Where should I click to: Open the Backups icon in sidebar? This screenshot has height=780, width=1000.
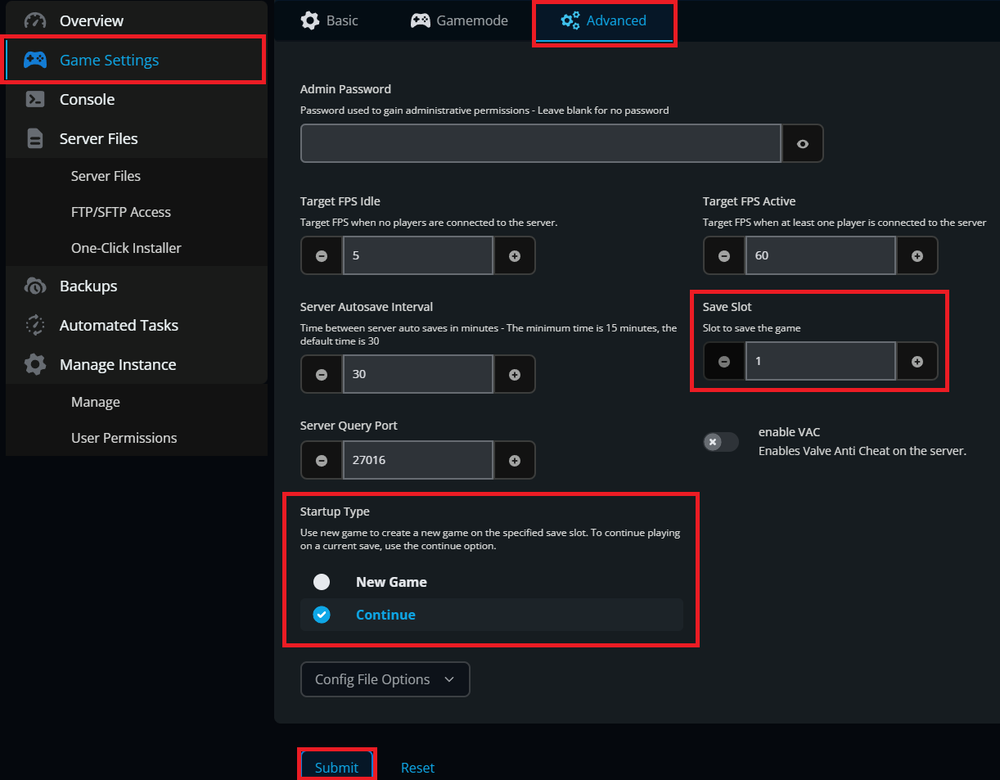pos(35,286)
